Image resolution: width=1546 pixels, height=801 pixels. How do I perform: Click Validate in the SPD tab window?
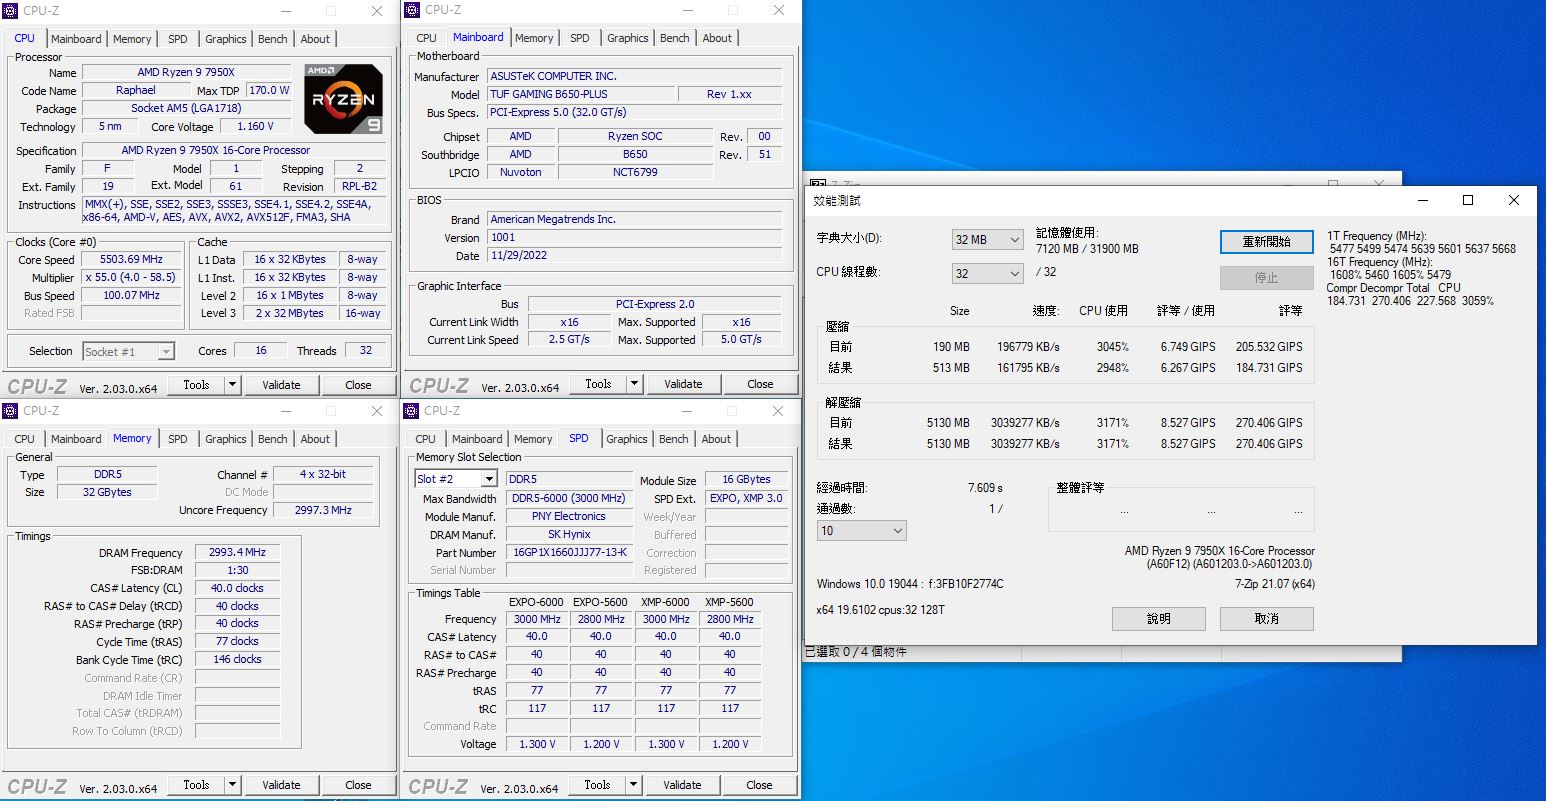[x=682, y=785]
